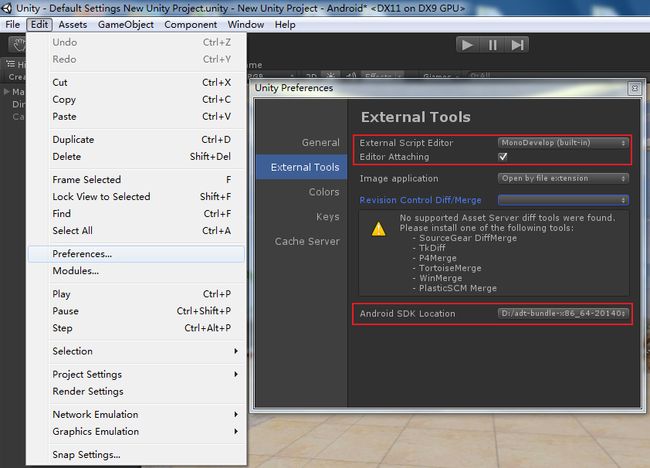
Task: Choose Select All menu item
Action: tap(136, 230)
